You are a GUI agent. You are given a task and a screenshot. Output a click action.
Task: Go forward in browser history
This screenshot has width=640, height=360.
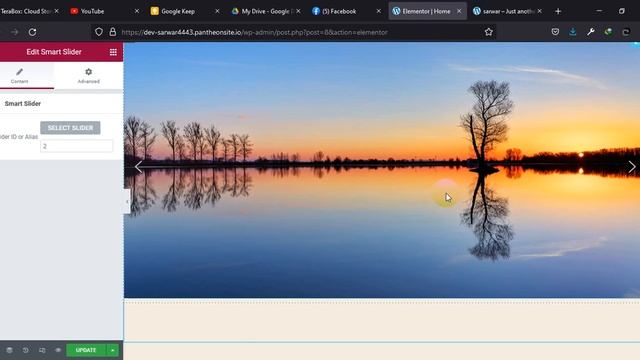(14, 32)
